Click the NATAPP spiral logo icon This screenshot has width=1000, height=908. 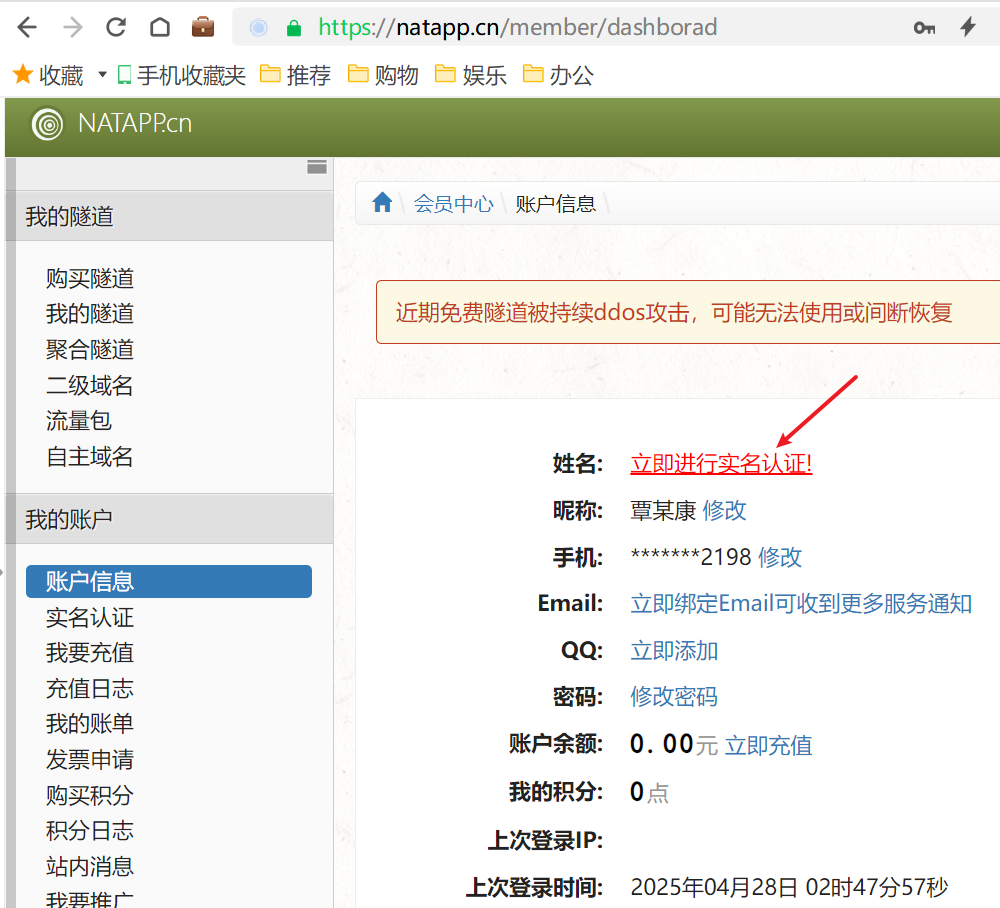pyautogui.click(x=46, y=126)
